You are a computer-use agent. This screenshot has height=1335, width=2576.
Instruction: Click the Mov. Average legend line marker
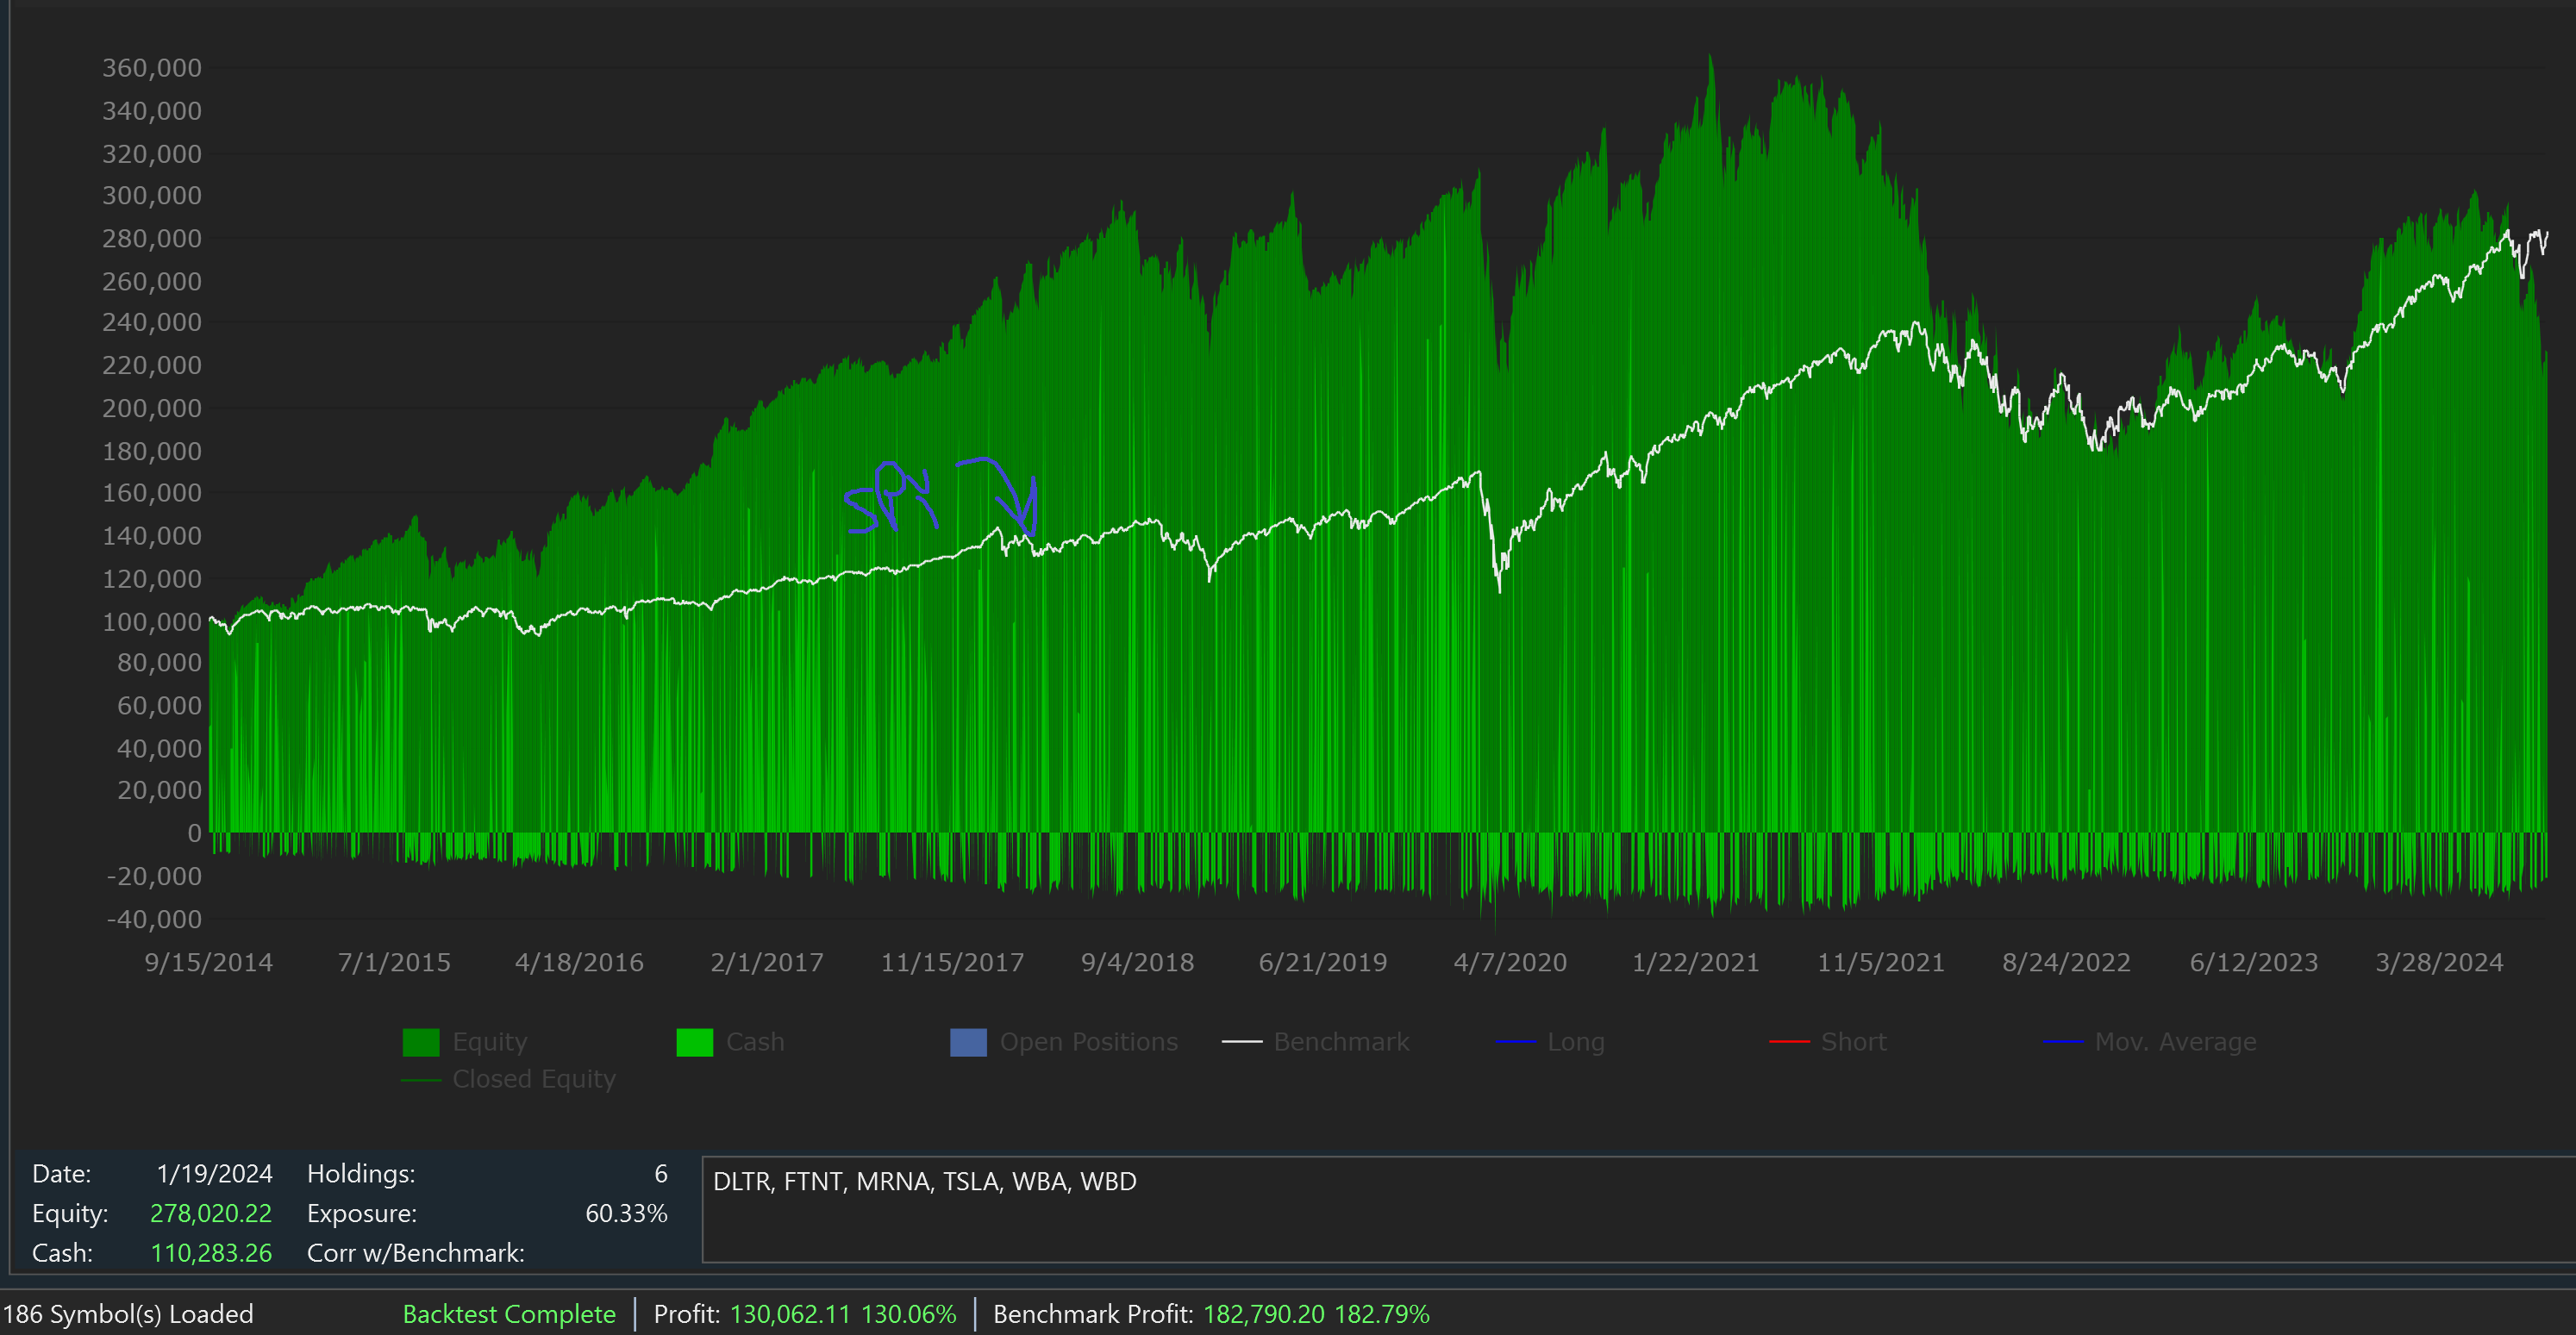[2063, 1042]
